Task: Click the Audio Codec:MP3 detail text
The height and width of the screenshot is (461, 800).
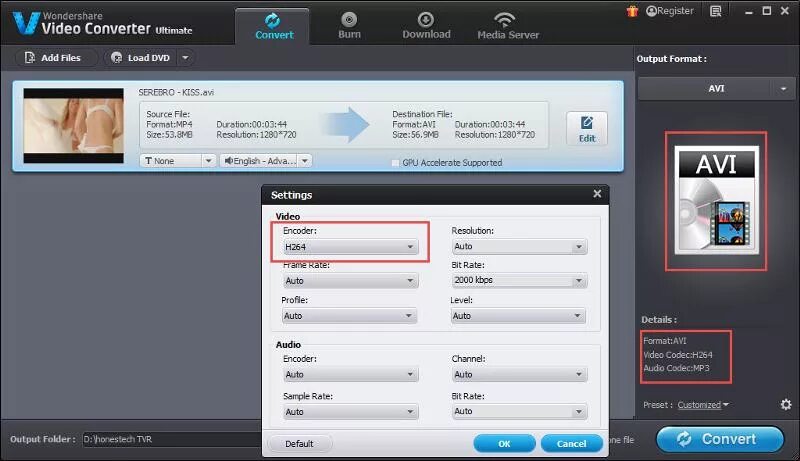Action: click(676, 368)
